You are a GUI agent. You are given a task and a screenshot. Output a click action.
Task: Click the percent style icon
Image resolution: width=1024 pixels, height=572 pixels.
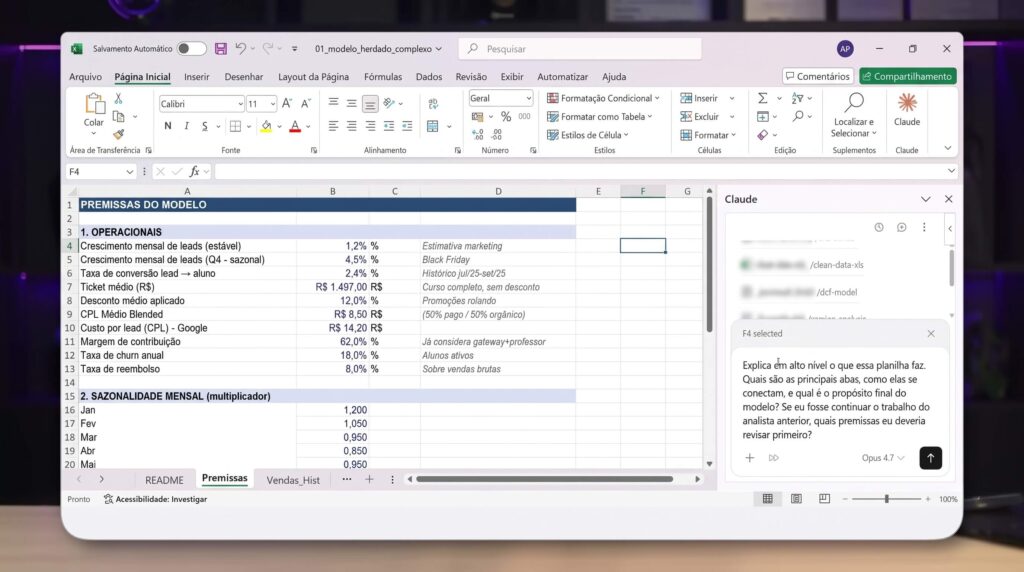(x=505, y=117)
